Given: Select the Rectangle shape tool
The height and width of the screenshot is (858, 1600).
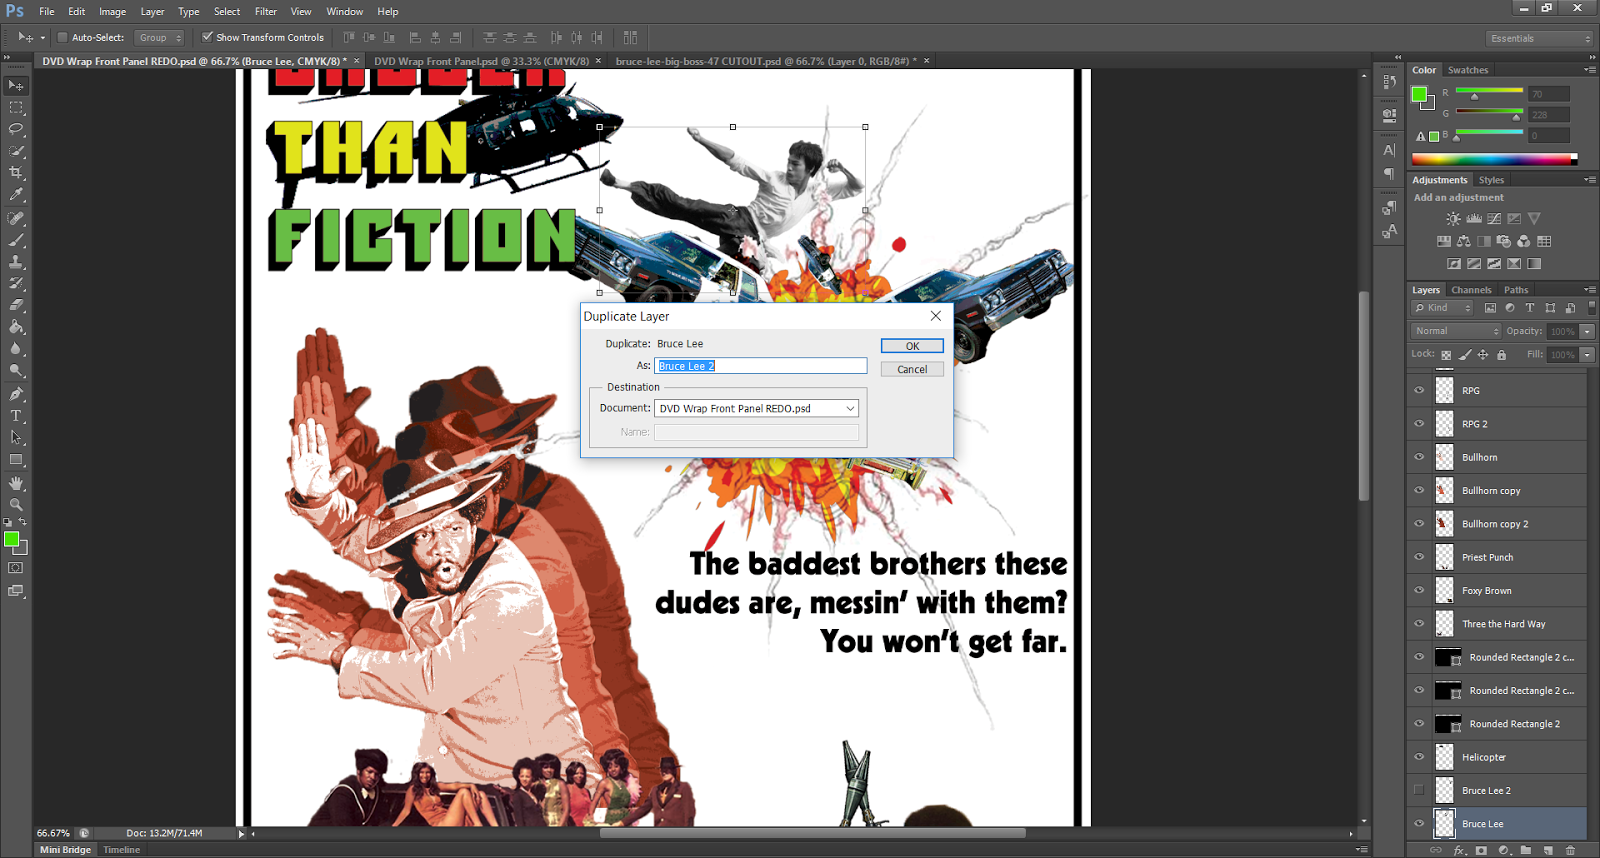Looking at the screenshot, I should pos(16,460).
